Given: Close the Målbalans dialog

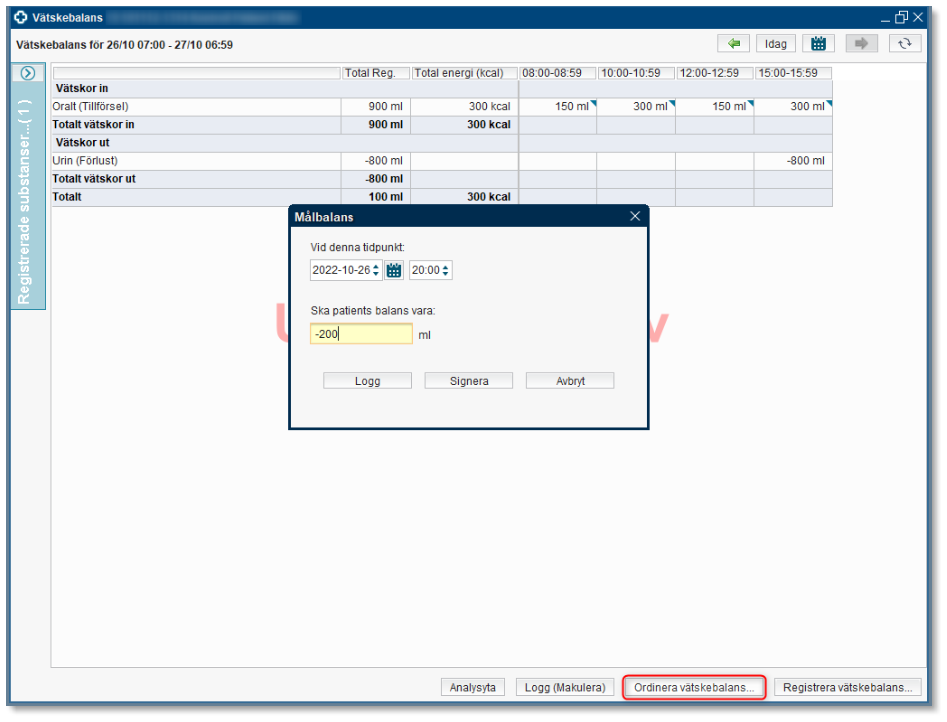Looking at the screenshot, I should (x=635, y=216).
